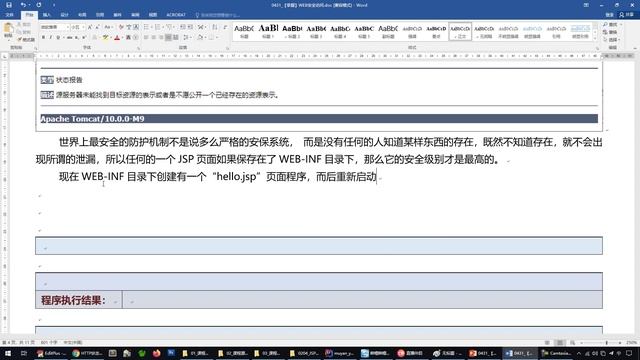Click the Clear Formatting eraser icon

pos(121,27)
